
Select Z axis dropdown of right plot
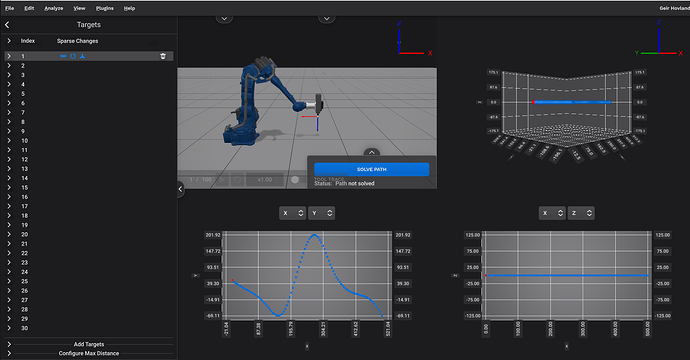point(581,213)
